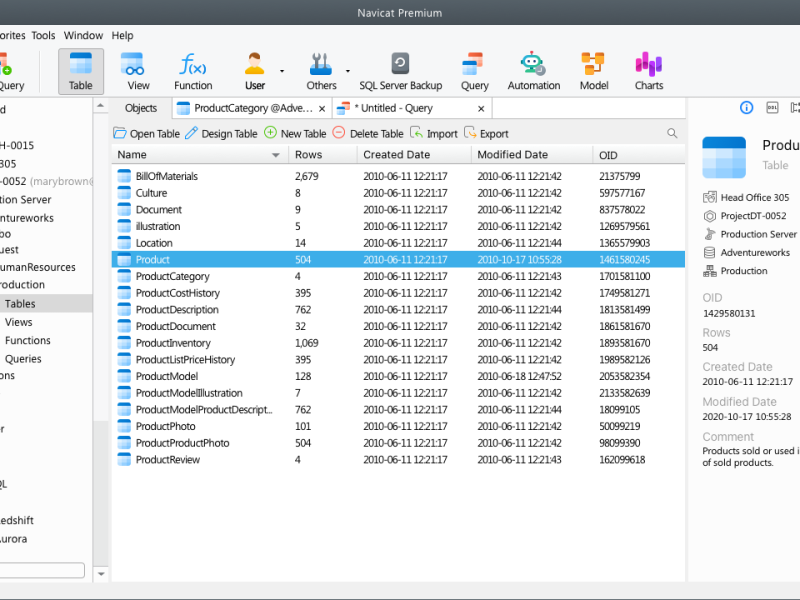800x600 pixels.
Task: Click the sidebar scrollbar down arrow
Action: [x=101, y=574]
